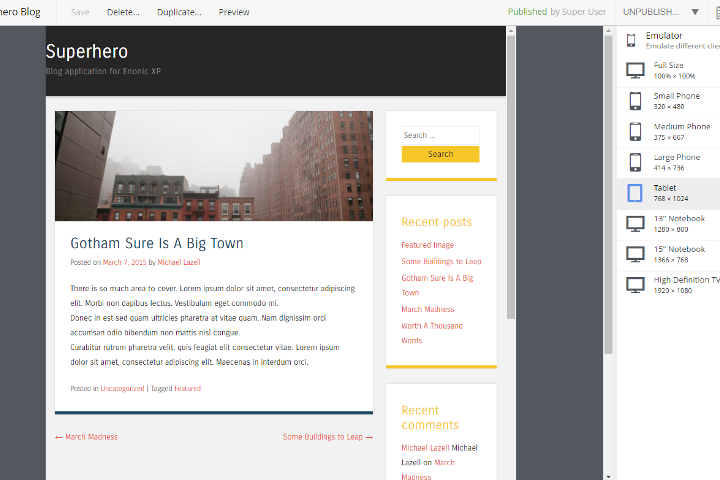Open the dropdown arrow next to UNPUBLISH
The image size is (720, 480).
695,12
